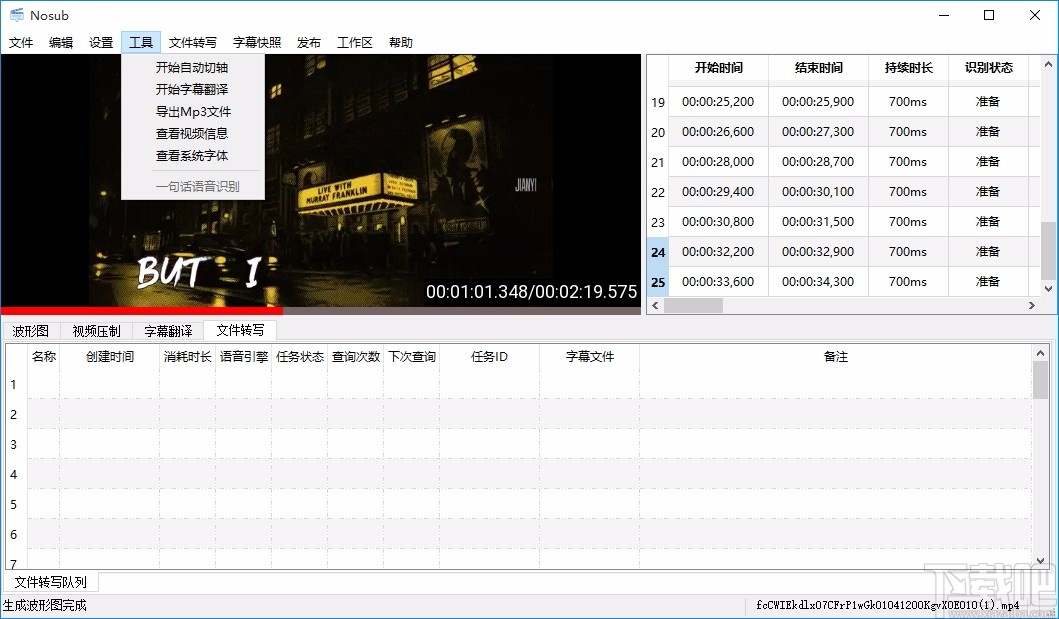
Task: Open the 文件转写 menu in menu bar
Action: [x=192, y=43]
